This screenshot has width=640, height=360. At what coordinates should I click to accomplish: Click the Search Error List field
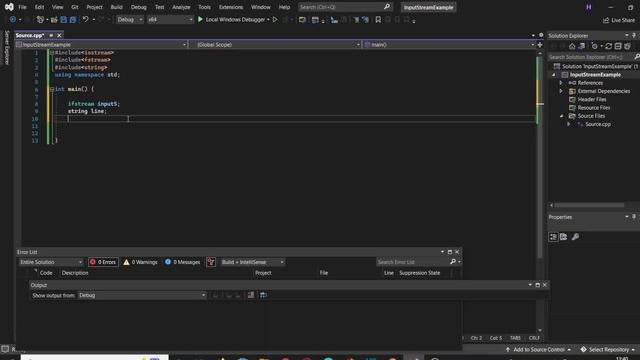click(412, 262)
